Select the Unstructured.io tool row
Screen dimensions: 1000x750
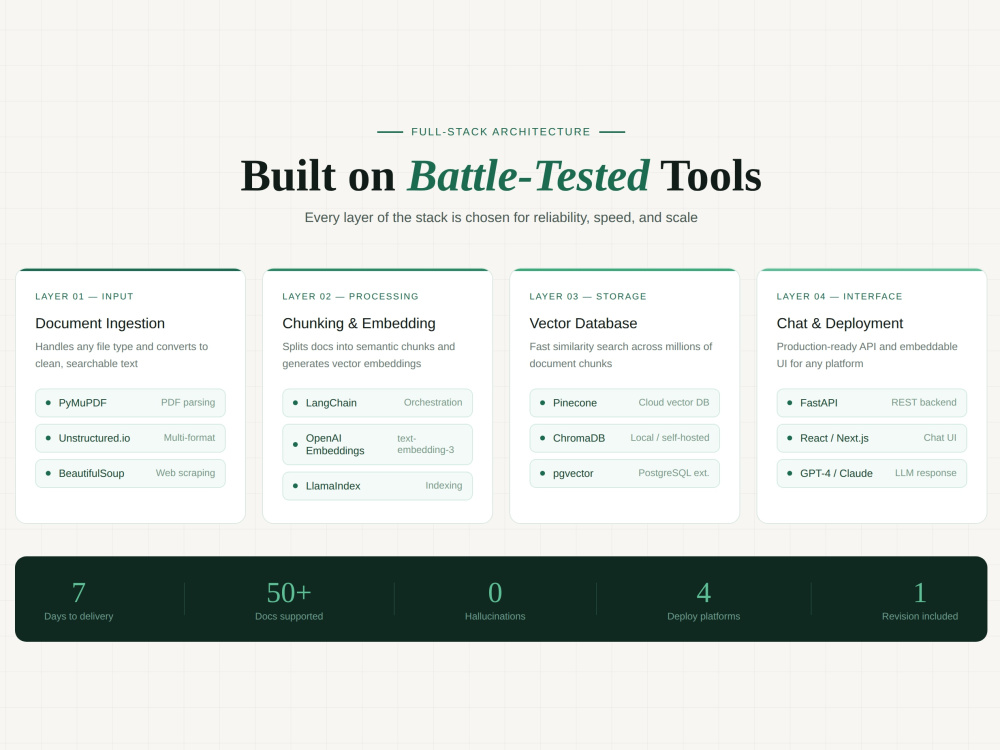coord(130,438)
